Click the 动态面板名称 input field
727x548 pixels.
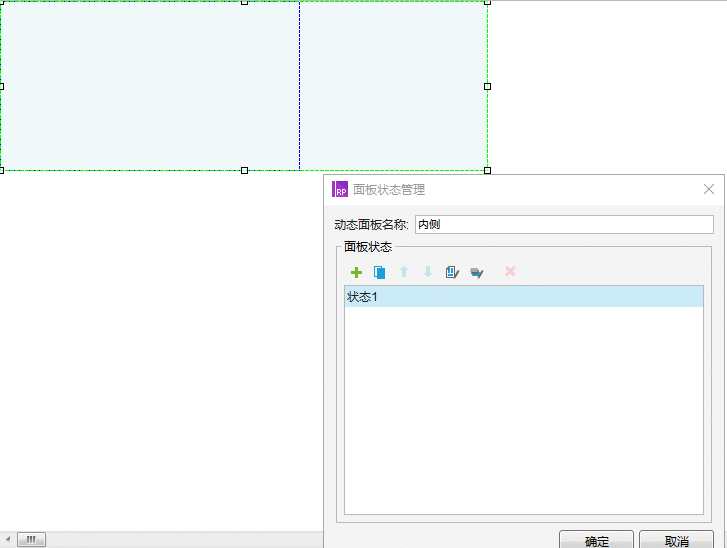pos(564,224)
